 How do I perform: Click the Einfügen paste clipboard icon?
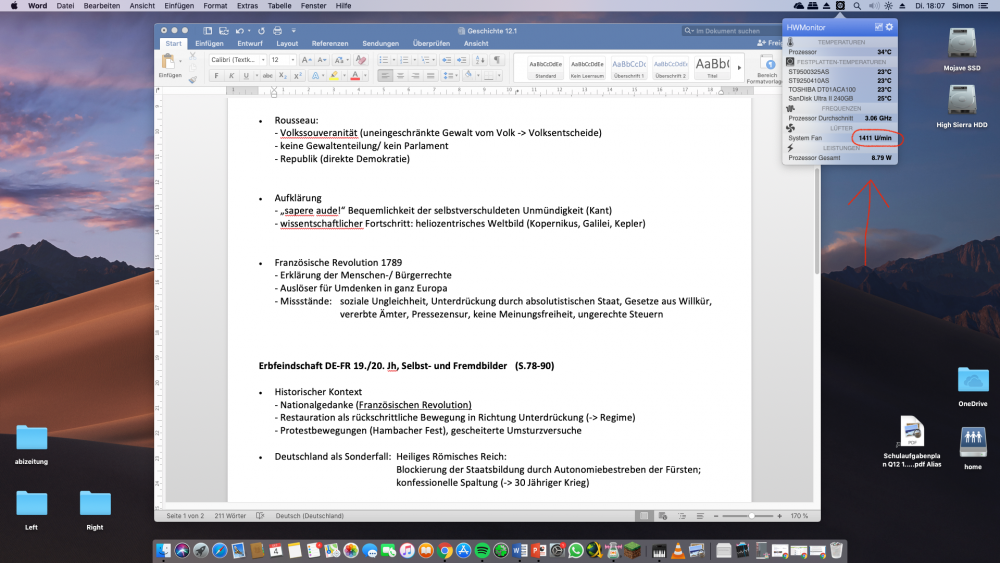click(168, 62)
